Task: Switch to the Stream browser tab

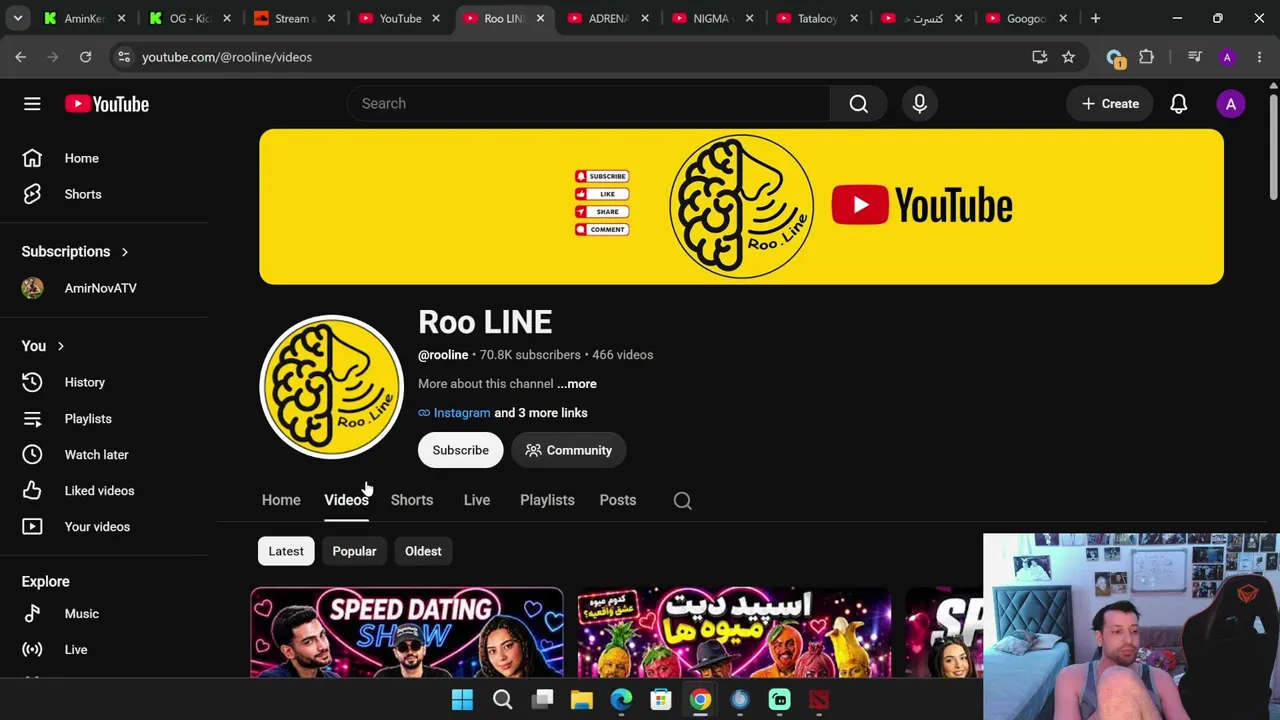Action: (294, 18)
